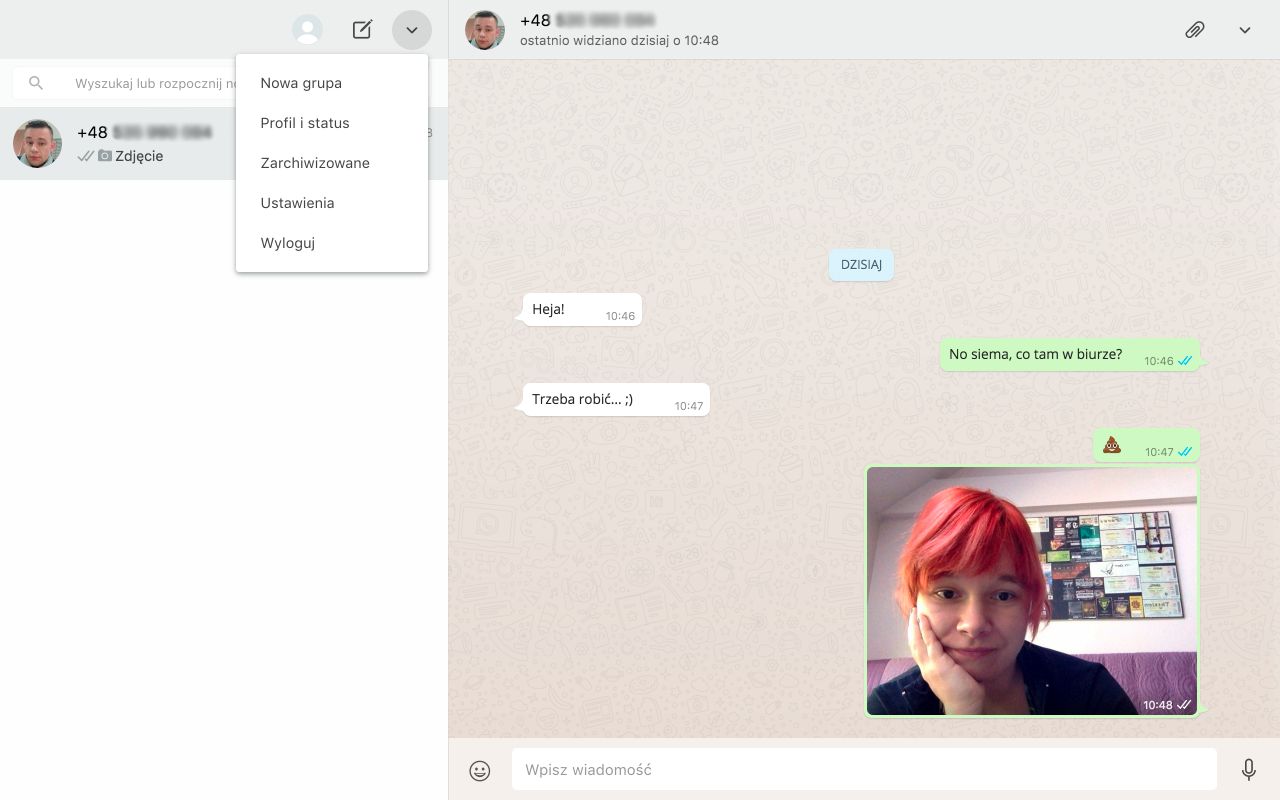
Task: Choose Zarchiwizowane in the dropdown menu
Action: [332, 163]
